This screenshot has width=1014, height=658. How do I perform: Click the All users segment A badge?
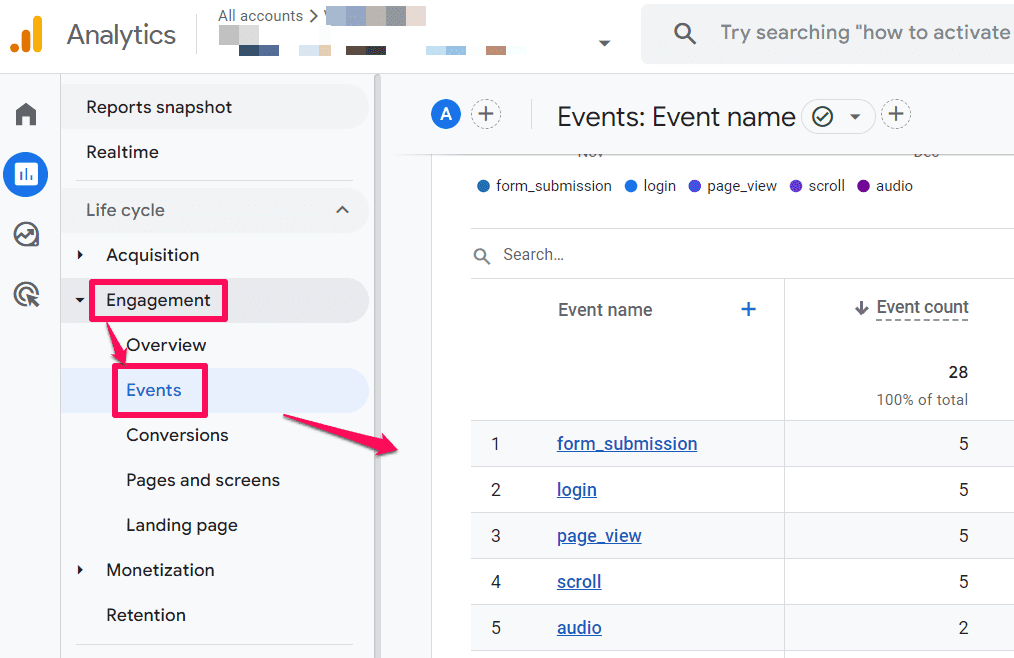(446, 114)
